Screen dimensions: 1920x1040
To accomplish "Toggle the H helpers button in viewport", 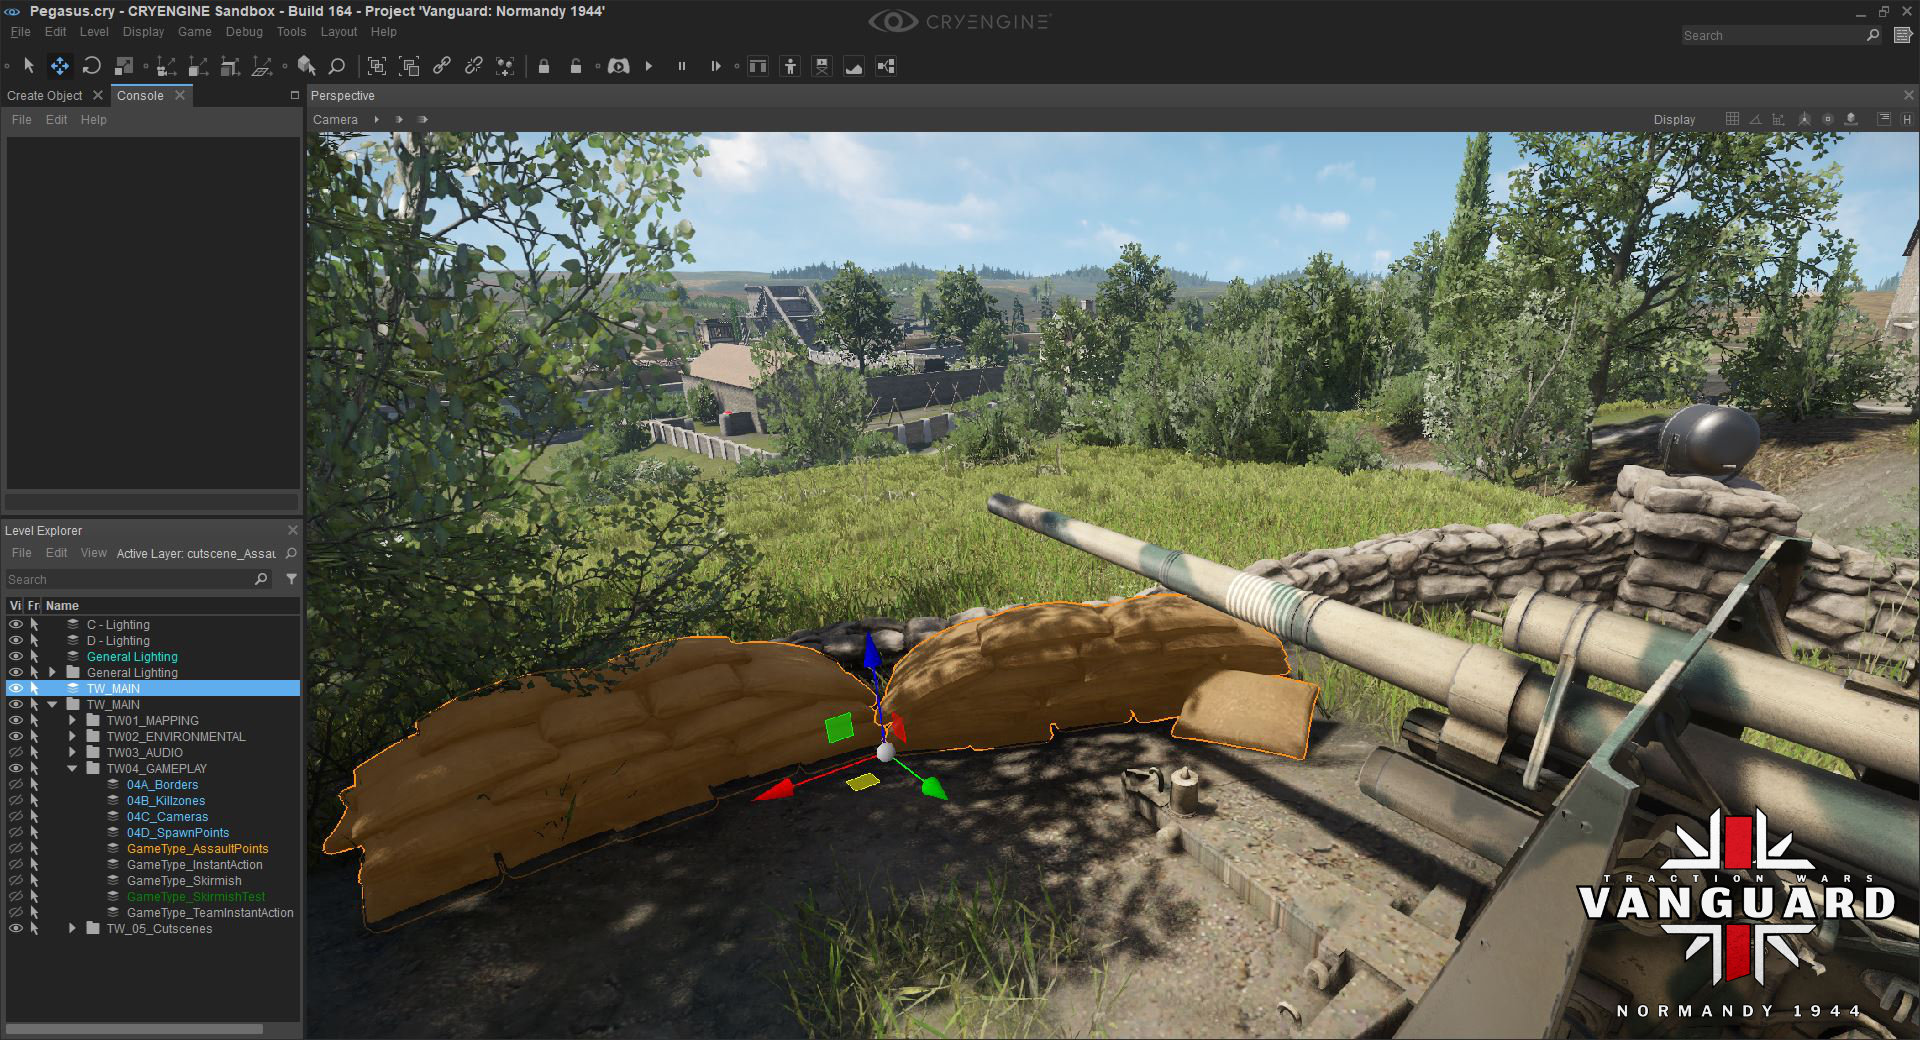I will 1906,119.
